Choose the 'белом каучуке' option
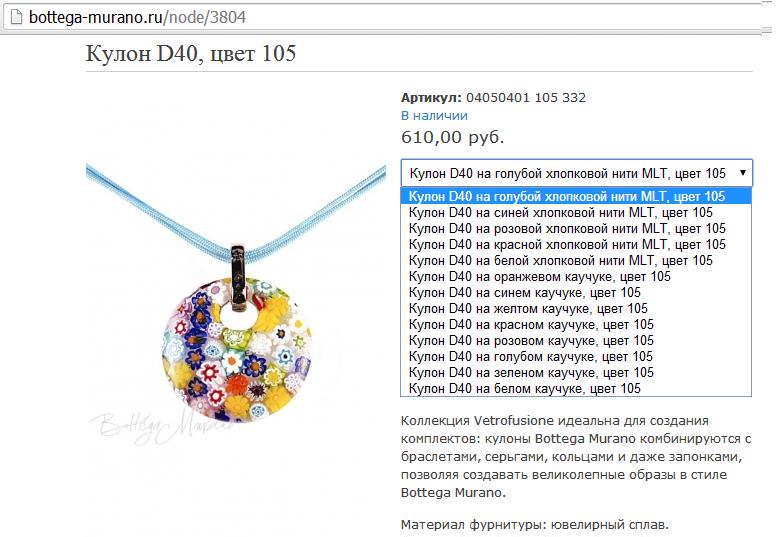780x537 pixels. coord(576,388)
